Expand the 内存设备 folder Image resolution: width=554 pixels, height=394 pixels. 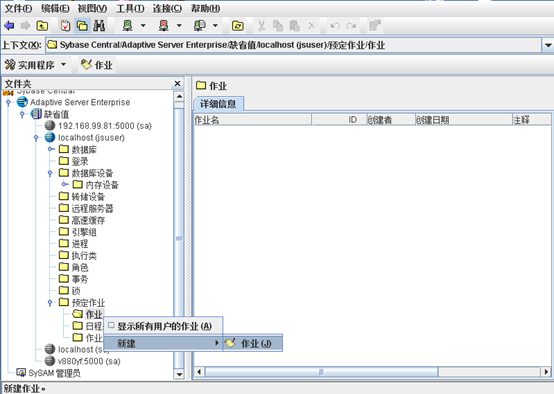[x=64, y=184]
